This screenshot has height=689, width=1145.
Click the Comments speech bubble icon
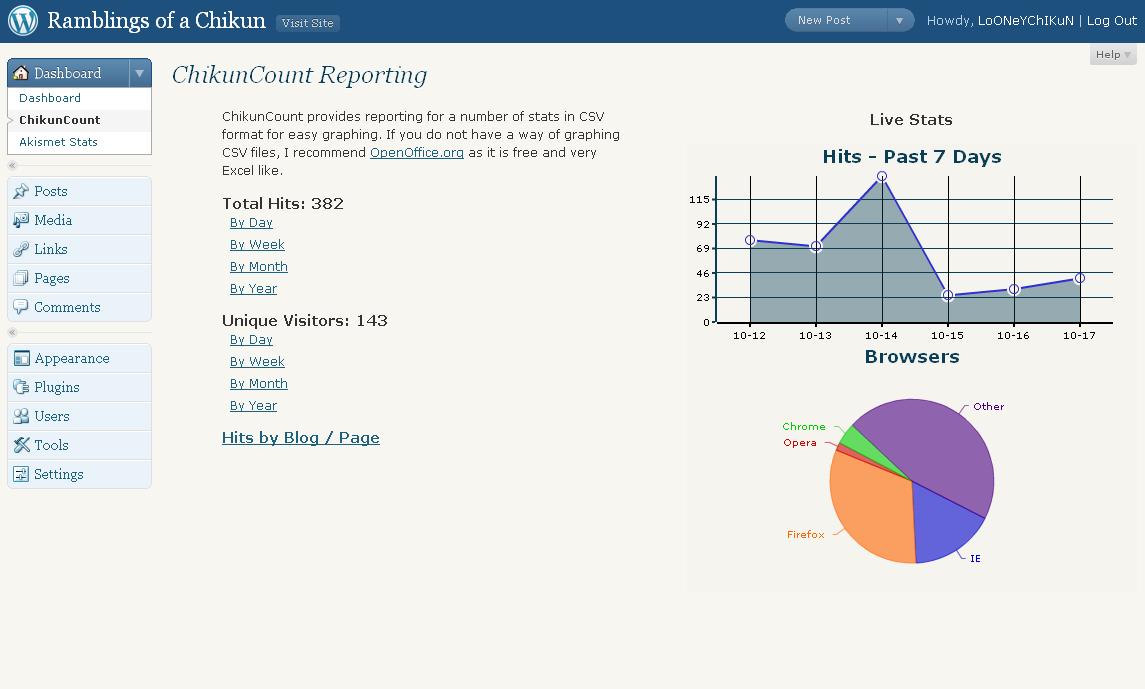pyautogui.click(x=21, y=307)
